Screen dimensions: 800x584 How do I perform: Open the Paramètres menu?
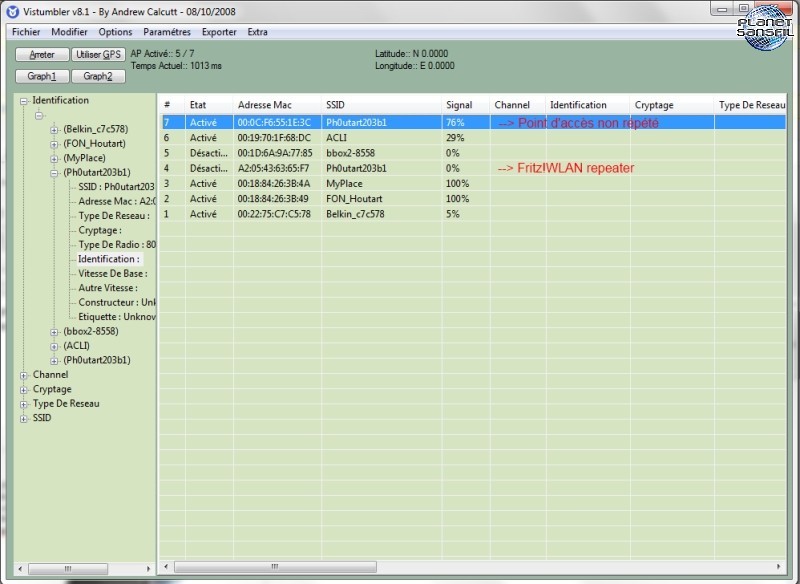[x=167, y=32]
